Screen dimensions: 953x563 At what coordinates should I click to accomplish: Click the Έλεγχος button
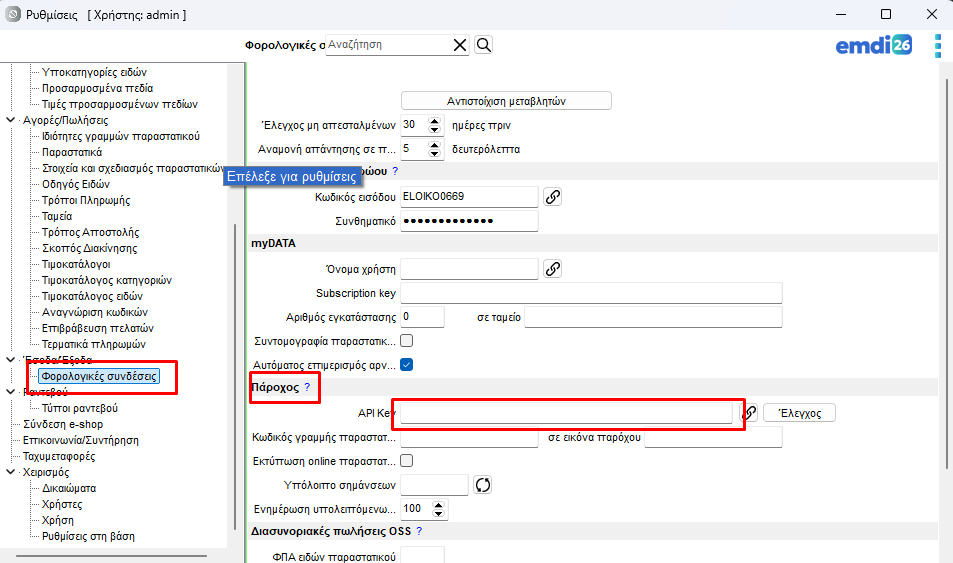tap(799, 412)
